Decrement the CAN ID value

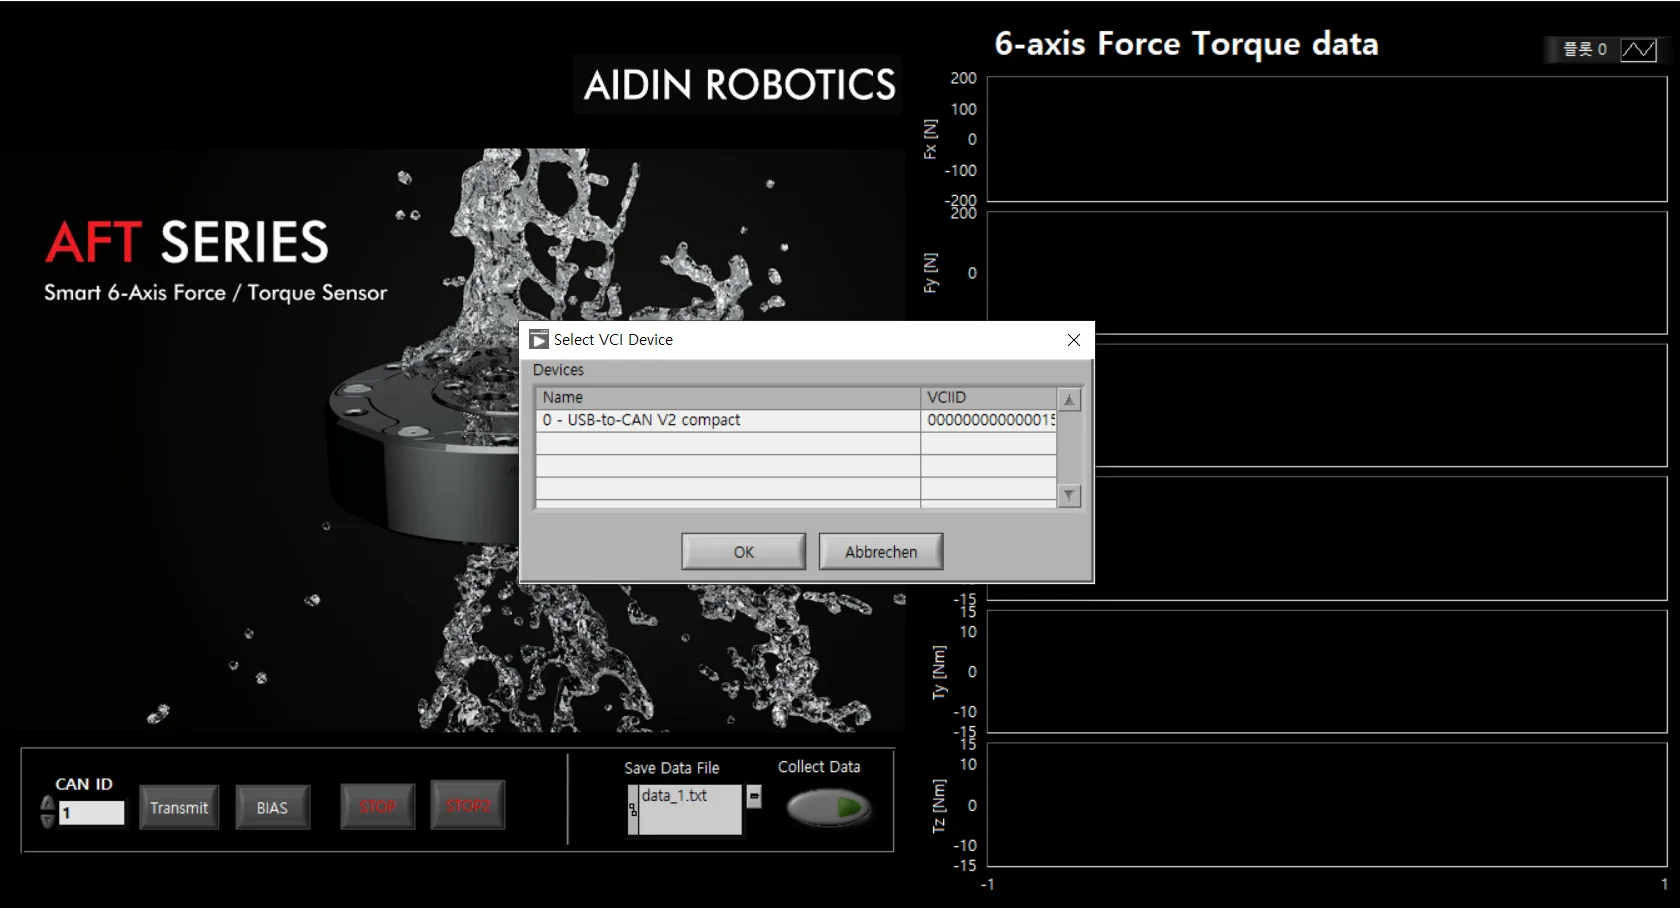47,821
